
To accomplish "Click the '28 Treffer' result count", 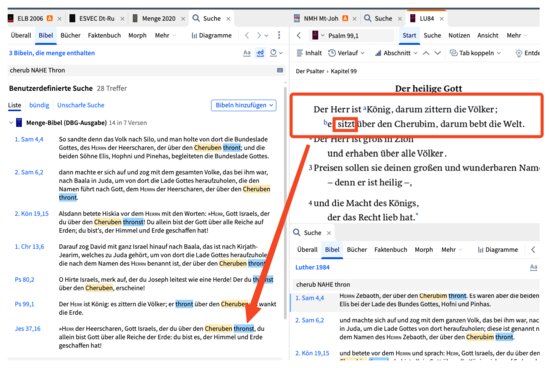I will pos(112,88).
